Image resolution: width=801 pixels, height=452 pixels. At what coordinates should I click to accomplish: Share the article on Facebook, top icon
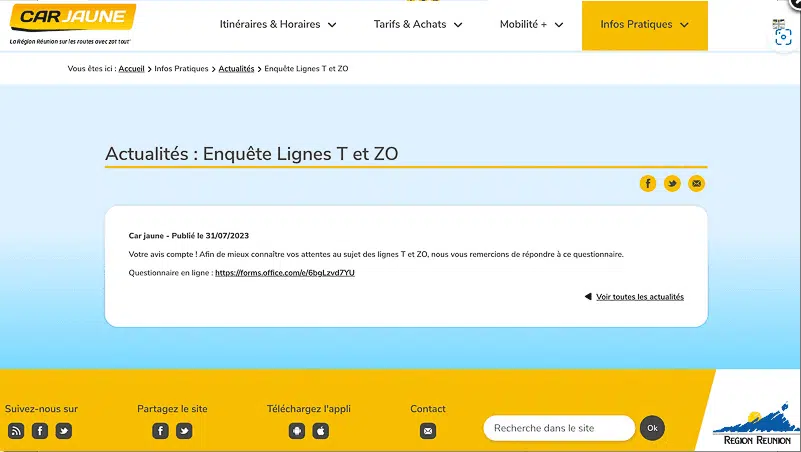point(648,183)
